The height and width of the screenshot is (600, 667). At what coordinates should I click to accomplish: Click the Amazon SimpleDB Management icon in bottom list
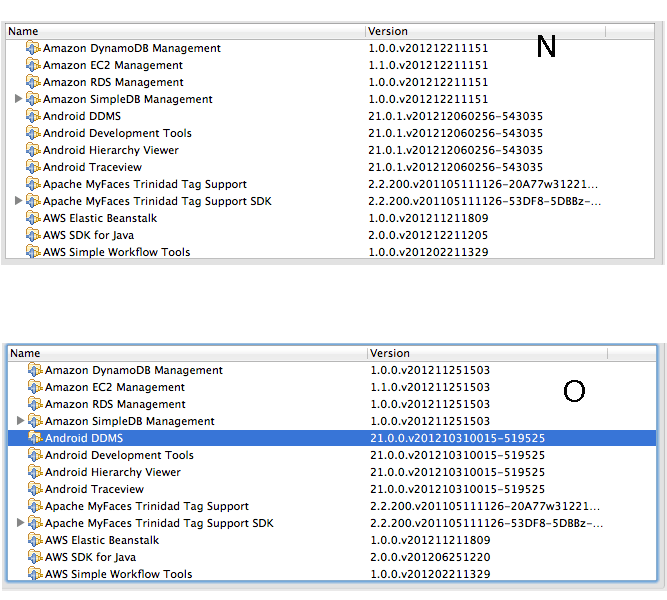pos(35,421)
